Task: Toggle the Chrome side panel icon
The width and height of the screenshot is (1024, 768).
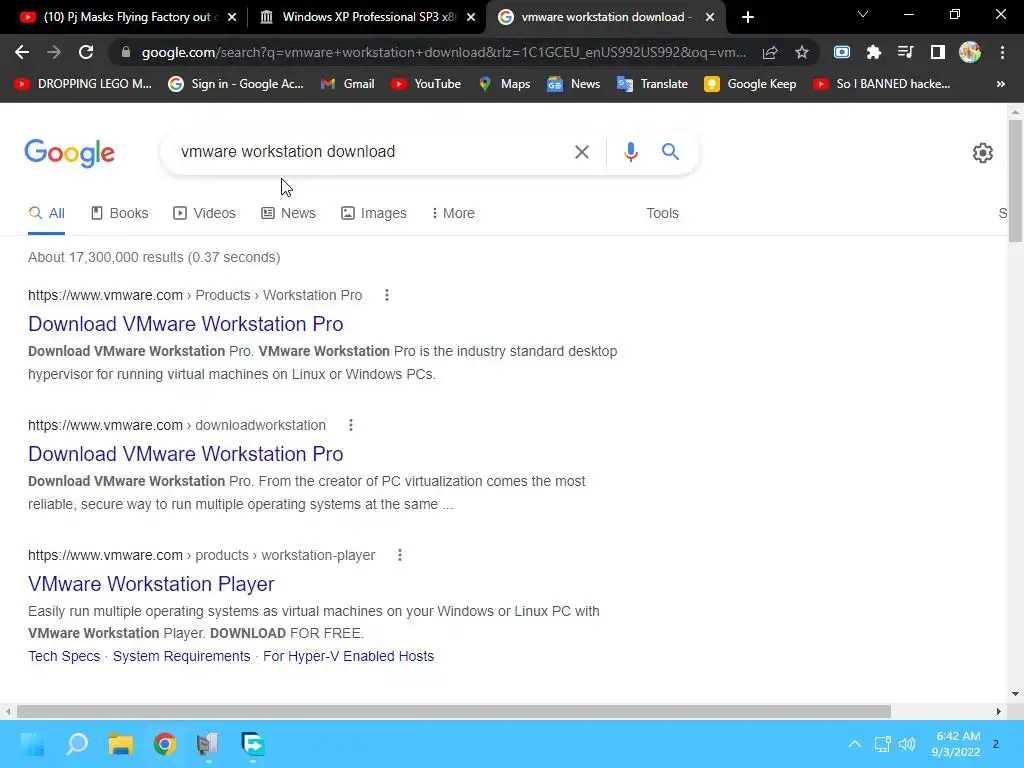Action: point(938,52)
